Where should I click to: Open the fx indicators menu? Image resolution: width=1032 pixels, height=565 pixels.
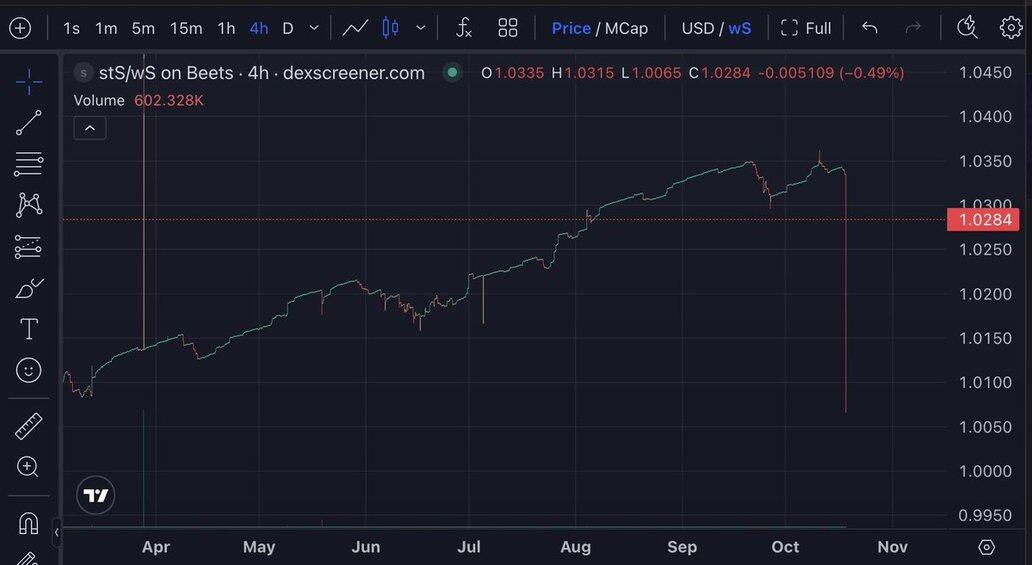(464, 28)
